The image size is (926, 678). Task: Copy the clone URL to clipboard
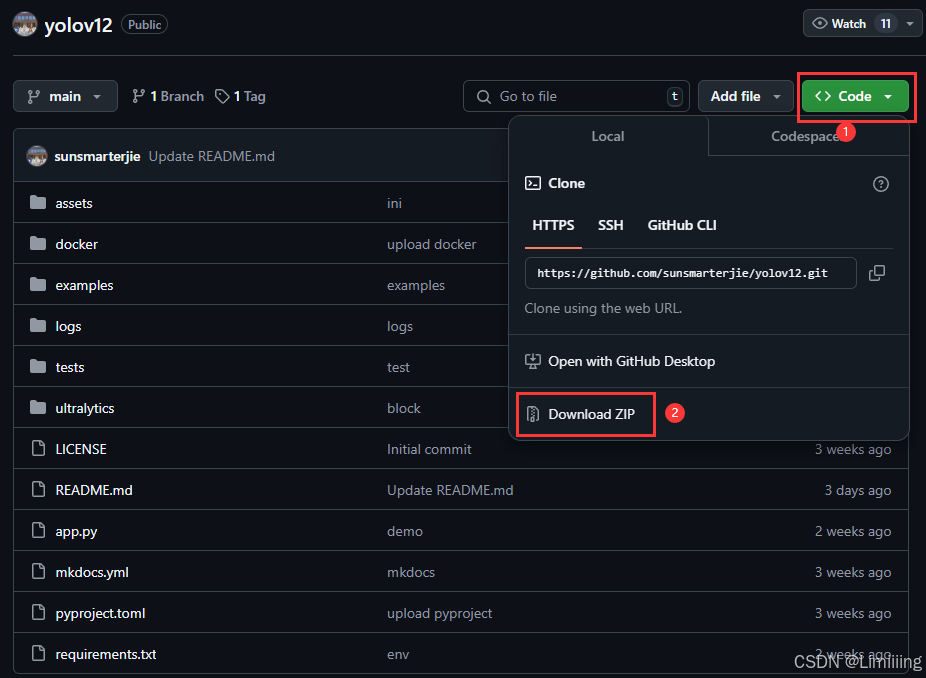pyautogui.click(x=877, y=273)
